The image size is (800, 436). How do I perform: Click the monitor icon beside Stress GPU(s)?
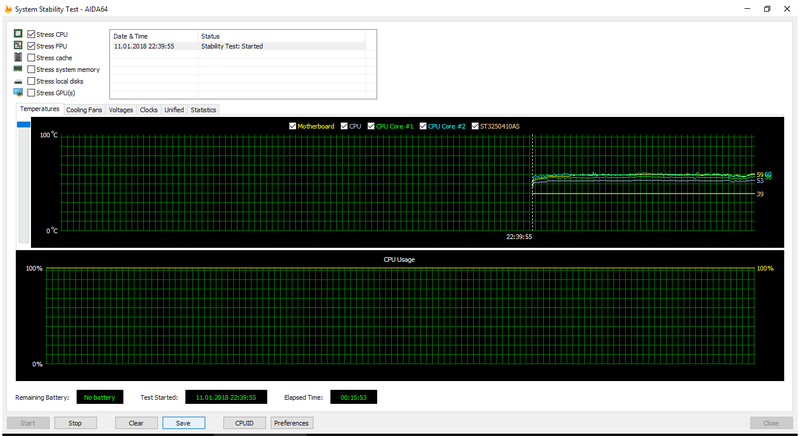click(18, 93)
